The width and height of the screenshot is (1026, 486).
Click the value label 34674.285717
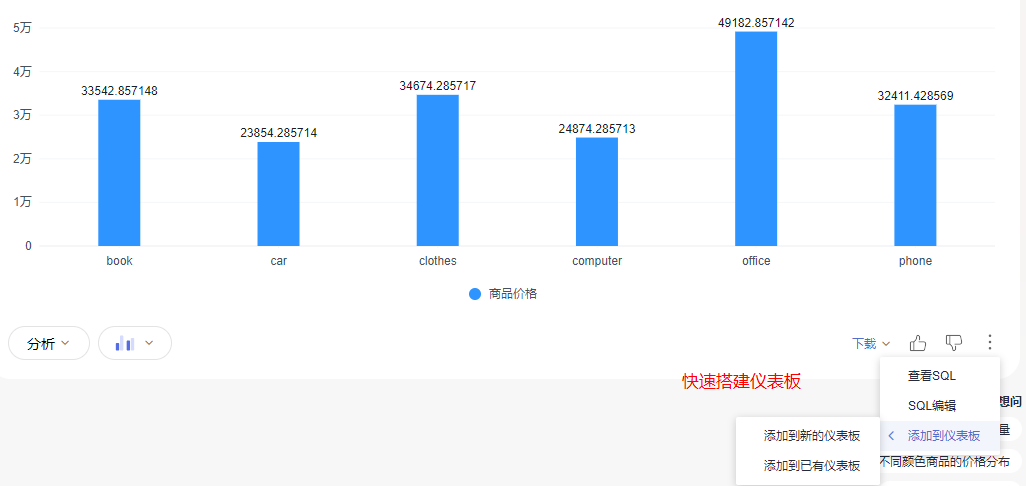[438, 86]
